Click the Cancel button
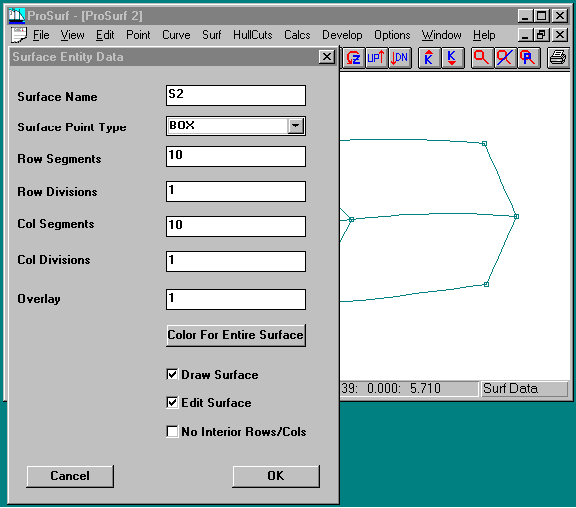The width and height of the screenshot is (576, 508). point(70,476)
